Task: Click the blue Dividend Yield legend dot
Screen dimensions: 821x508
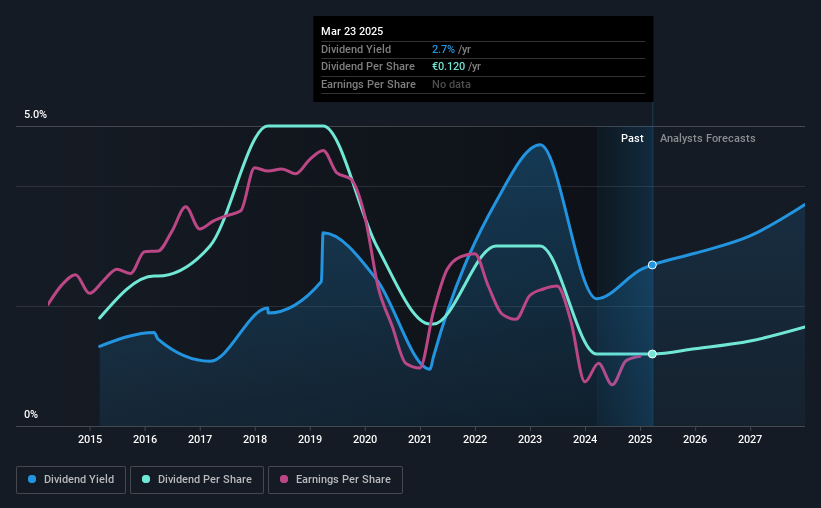Action: (32, 479)
